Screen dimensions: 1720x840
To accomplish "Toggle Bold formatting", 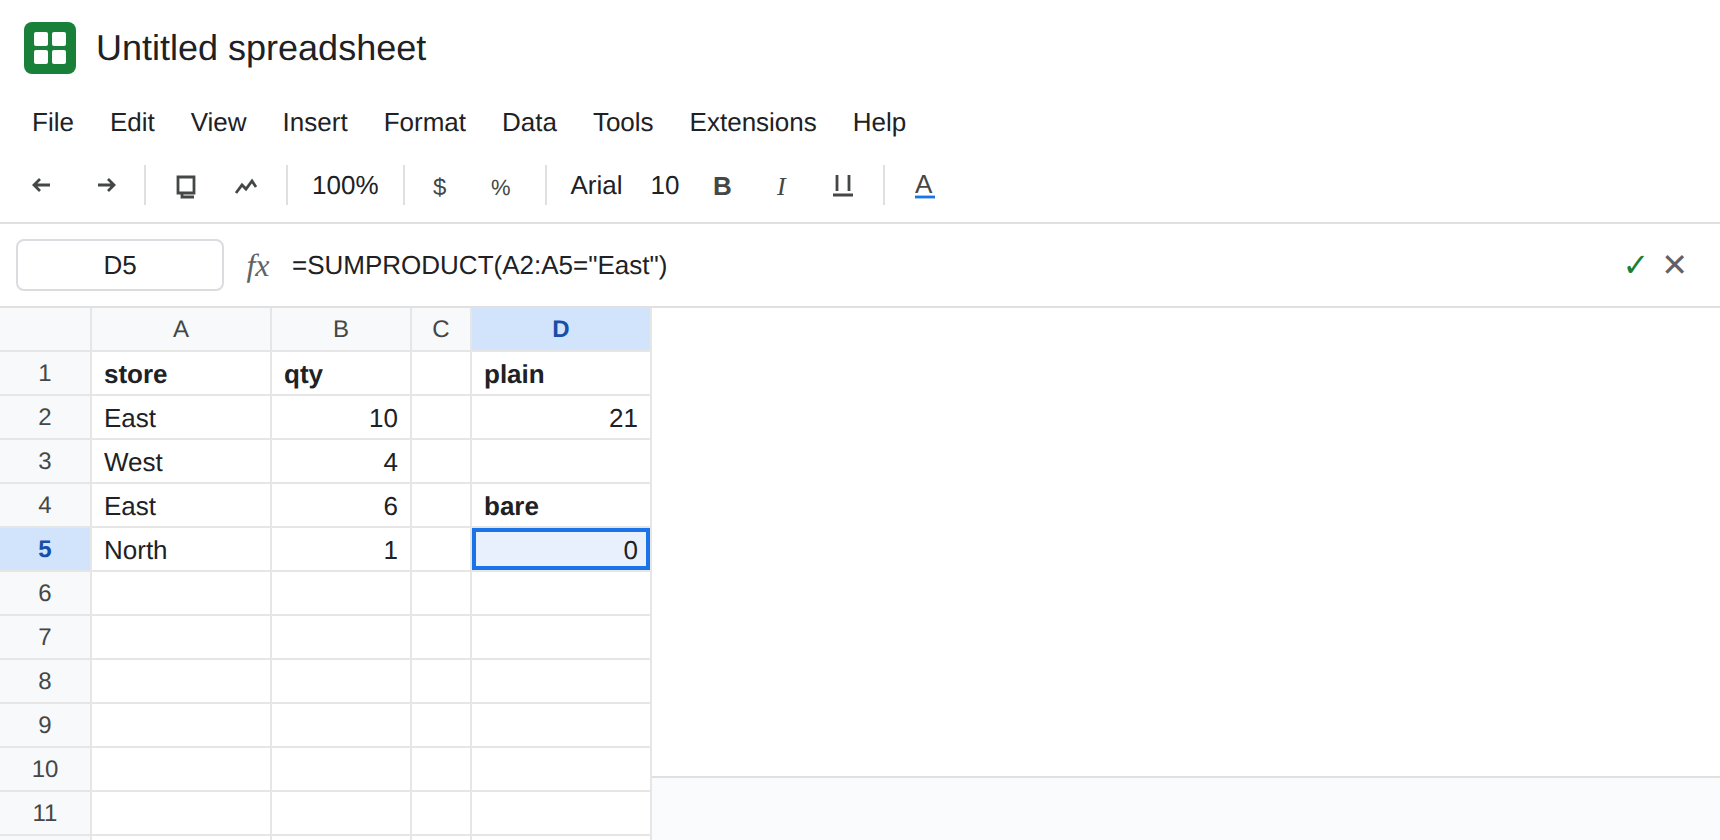I will (722, 186).
